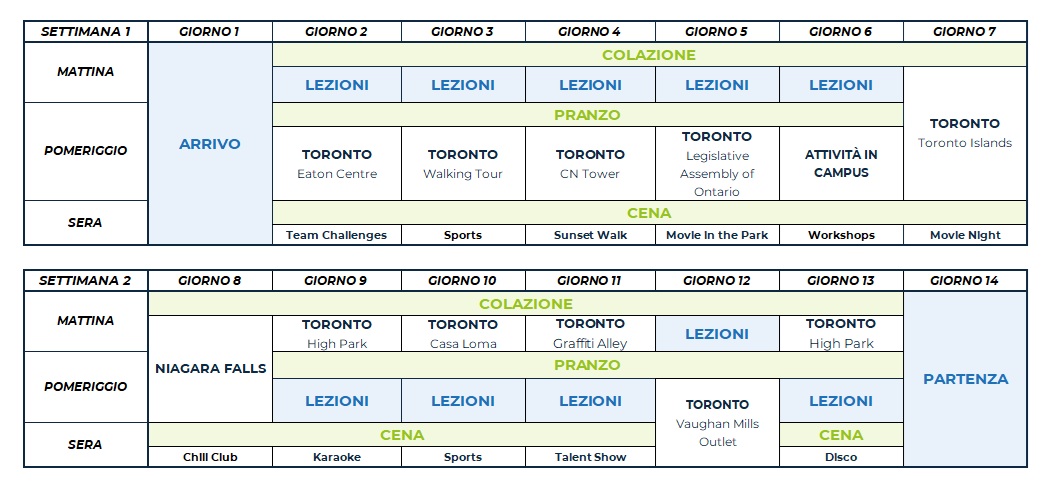The image size is (1053, 488).
Task: Click the Movie Night cell
Action: click(964, 235)
